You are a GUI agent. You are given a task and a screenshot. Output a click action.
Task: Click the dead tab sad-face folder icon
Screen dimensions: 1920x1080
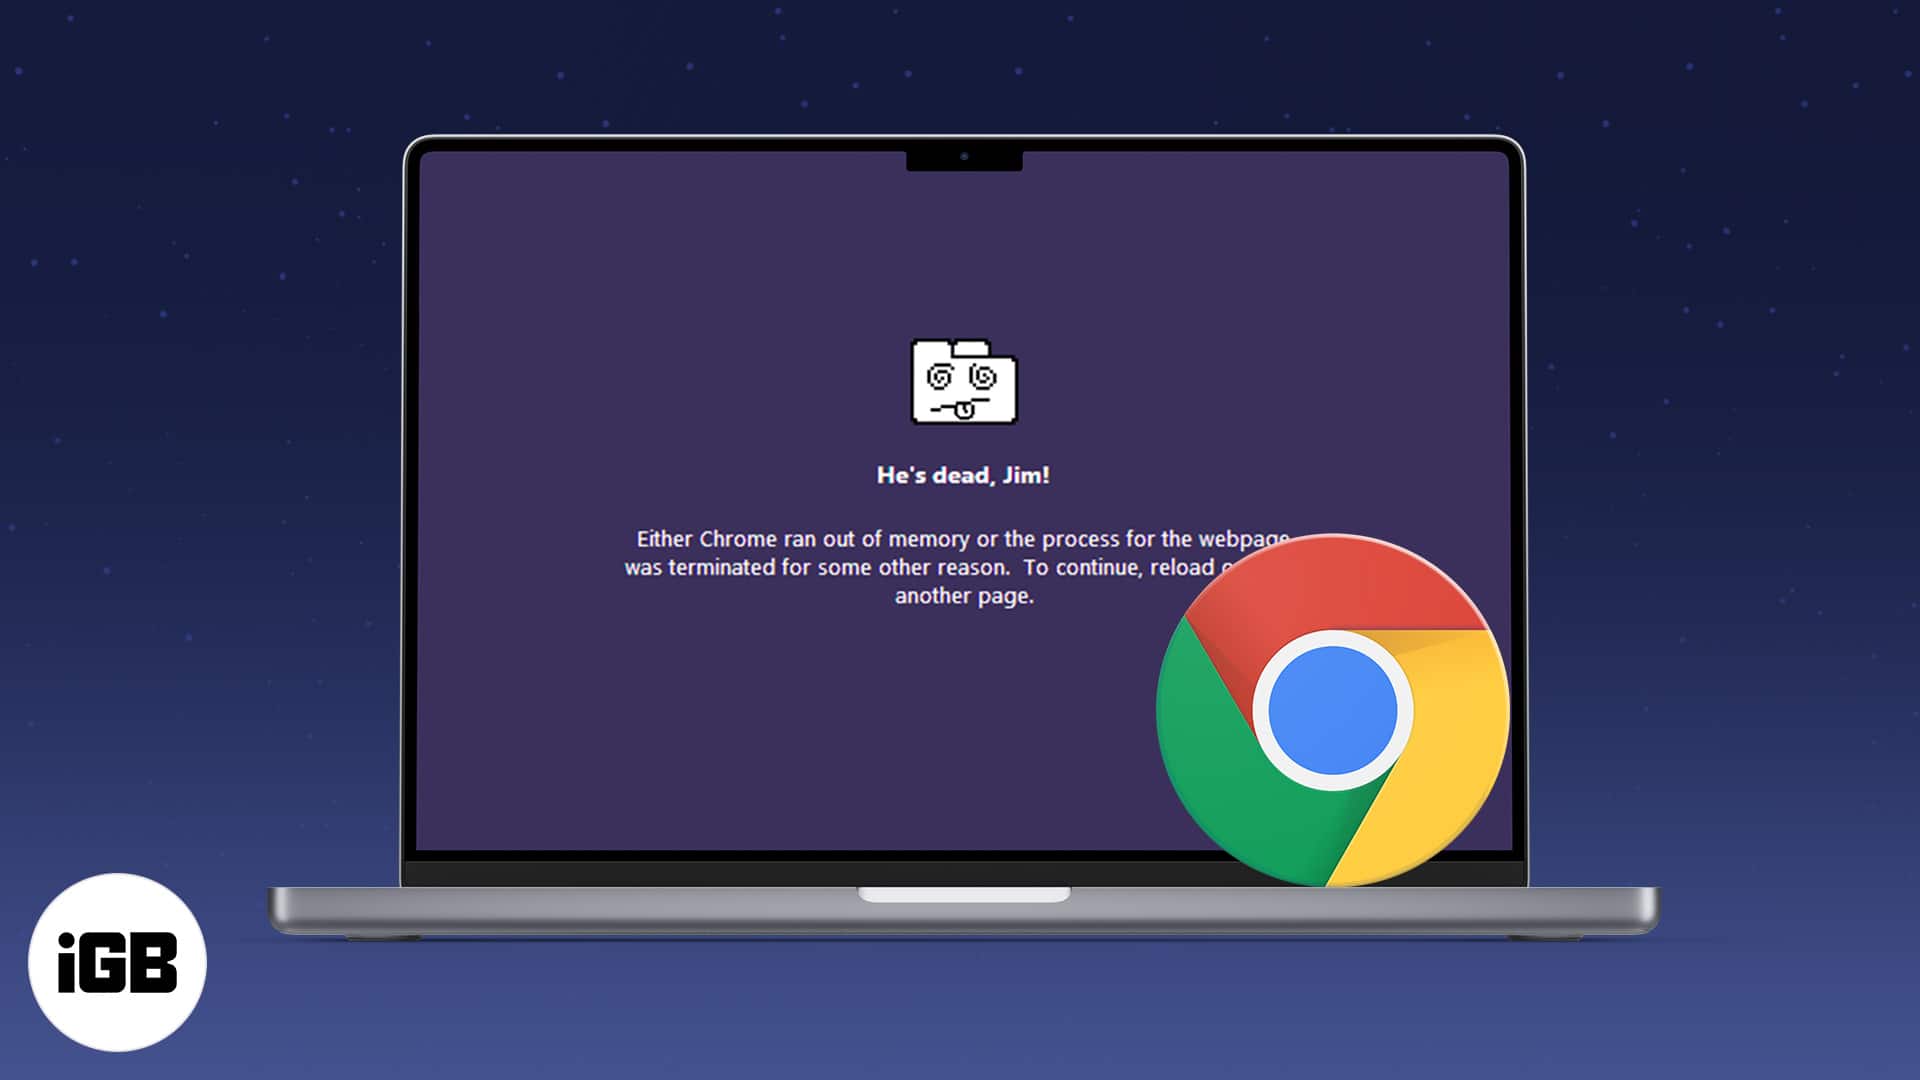(x=964, y=382)
